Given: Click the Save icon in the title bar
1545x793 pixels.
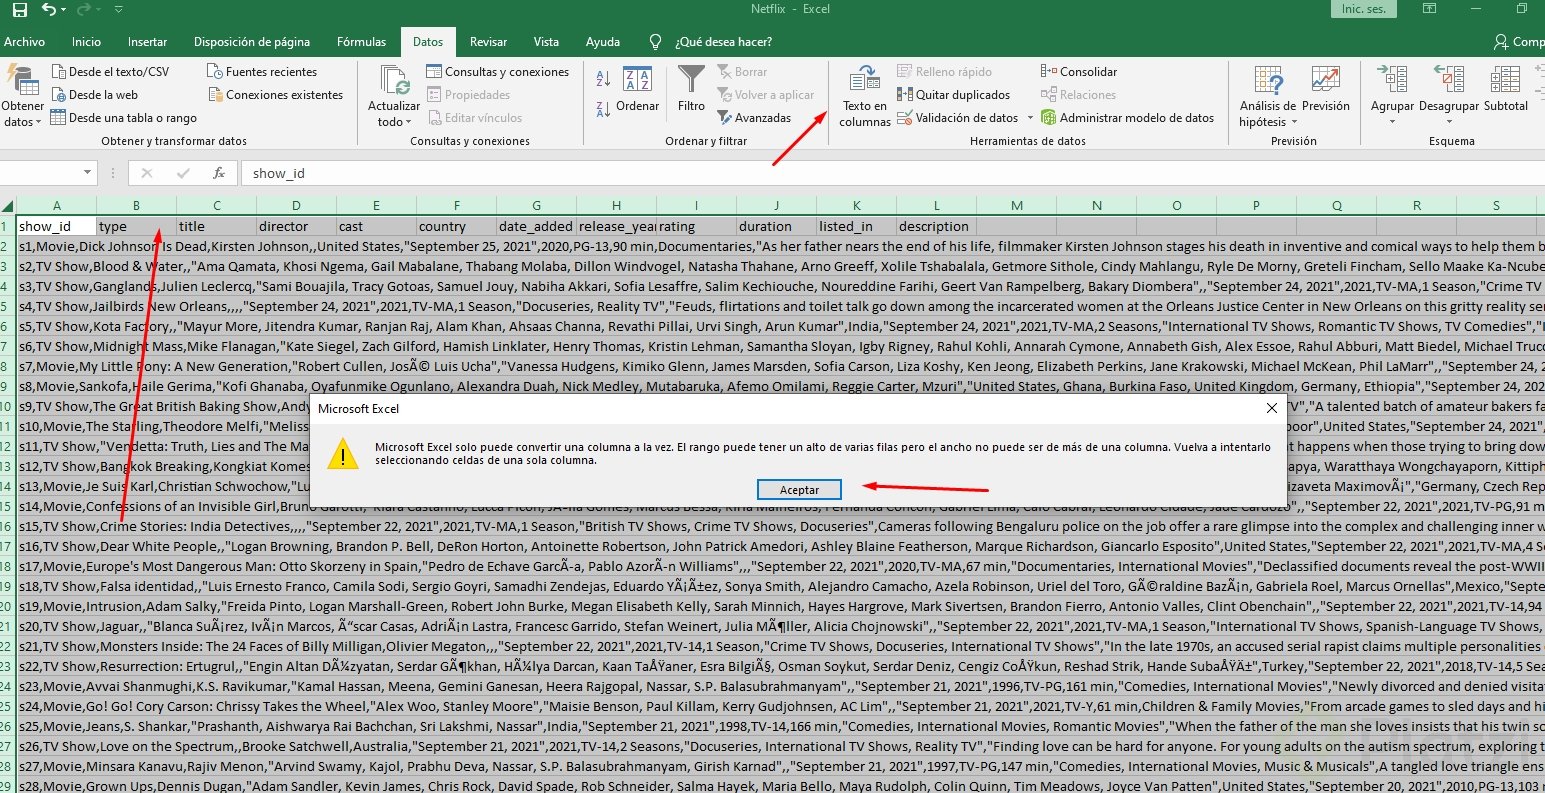Looking at the screenshot, I should tap(20, 10).
